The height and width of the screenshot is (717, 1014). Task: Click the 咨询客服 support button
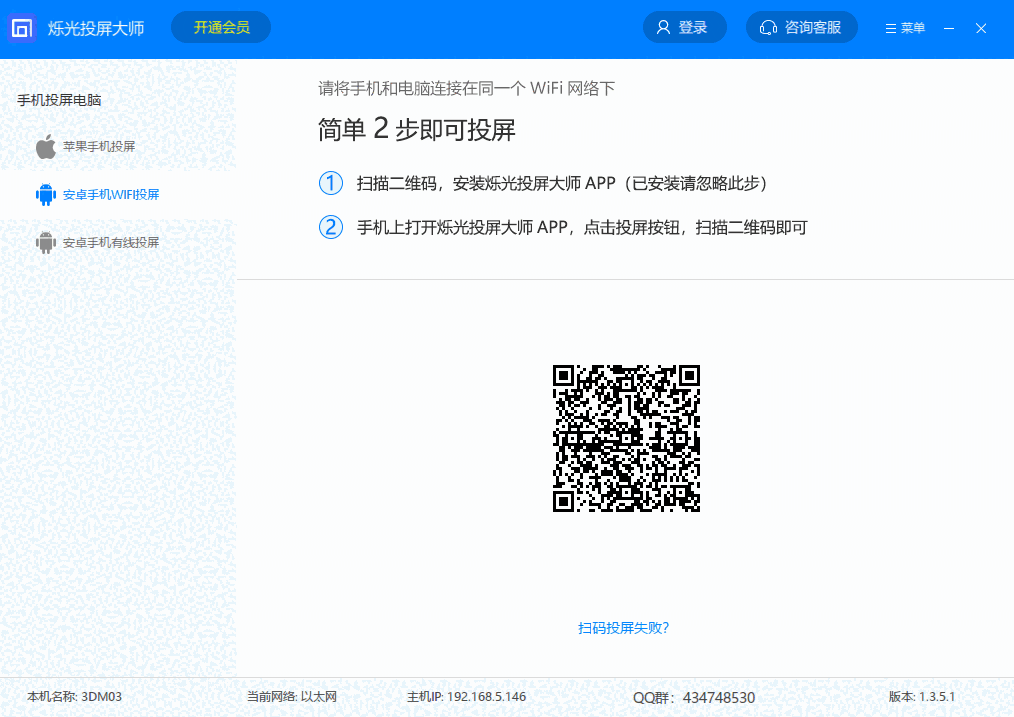coord(802,27)
